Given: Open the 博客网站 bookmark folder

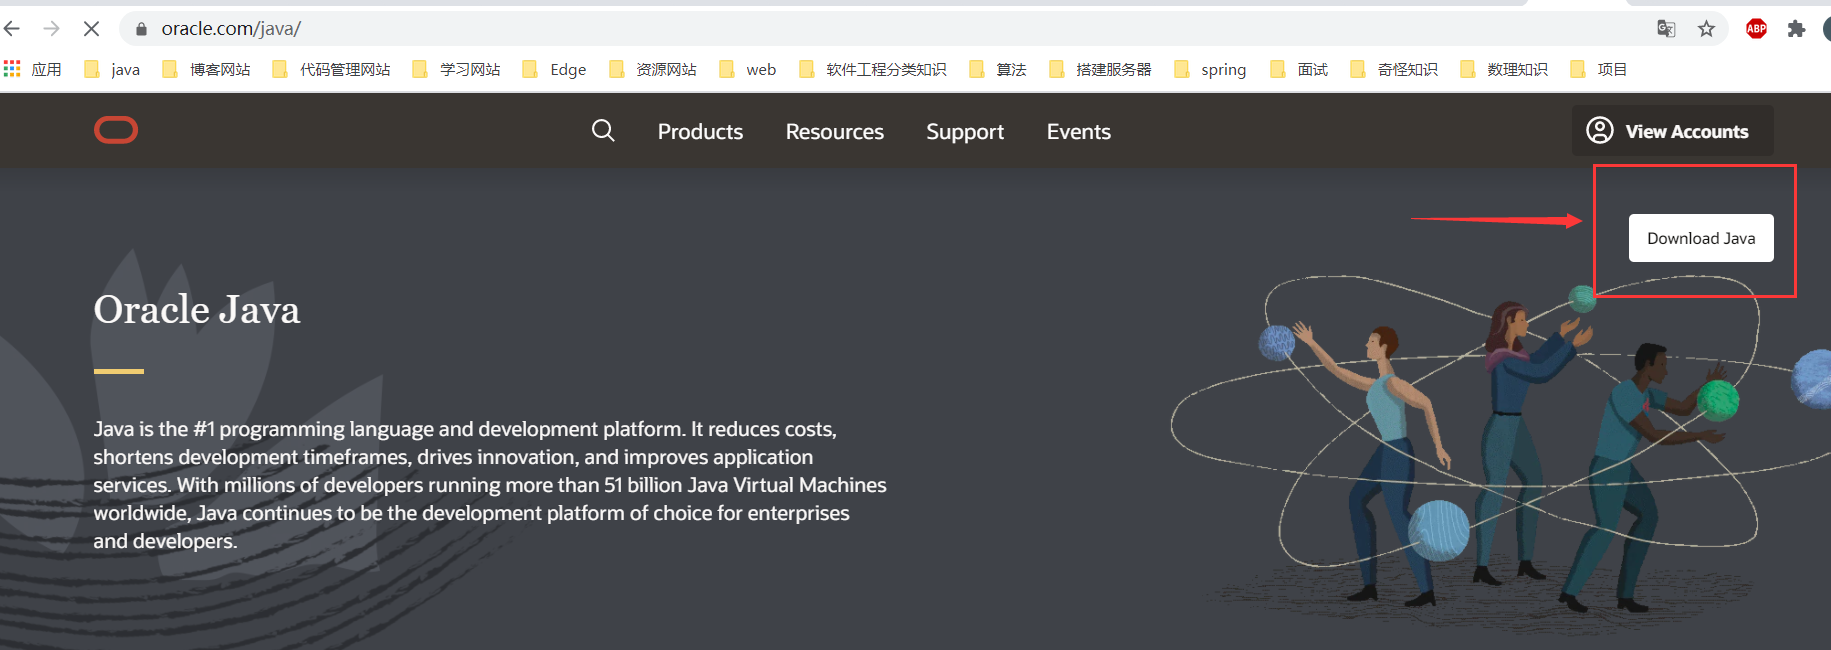Looking at the screenshot, I should (207, 69).
